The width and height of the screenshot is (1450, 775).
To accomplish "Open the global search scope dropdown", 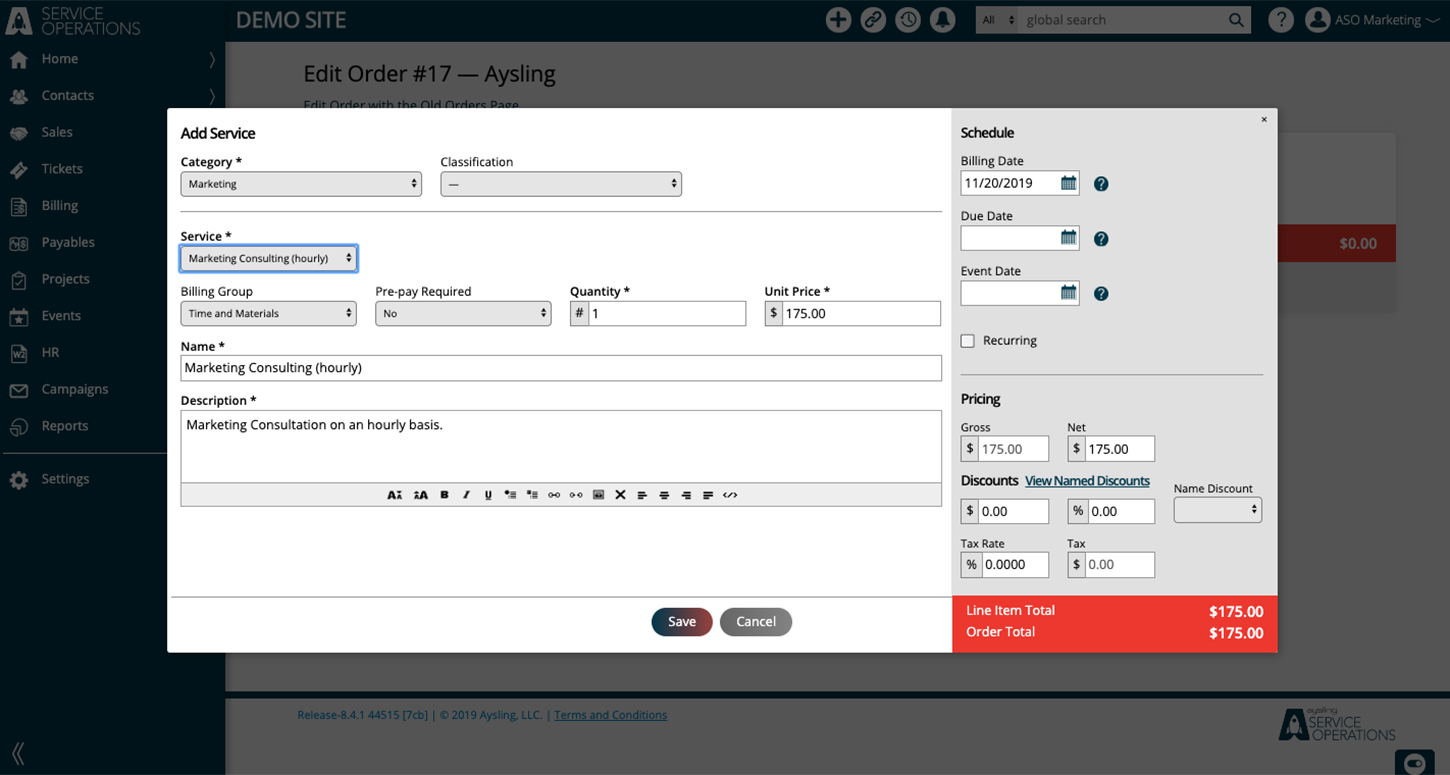I will (x=998, y=20).
